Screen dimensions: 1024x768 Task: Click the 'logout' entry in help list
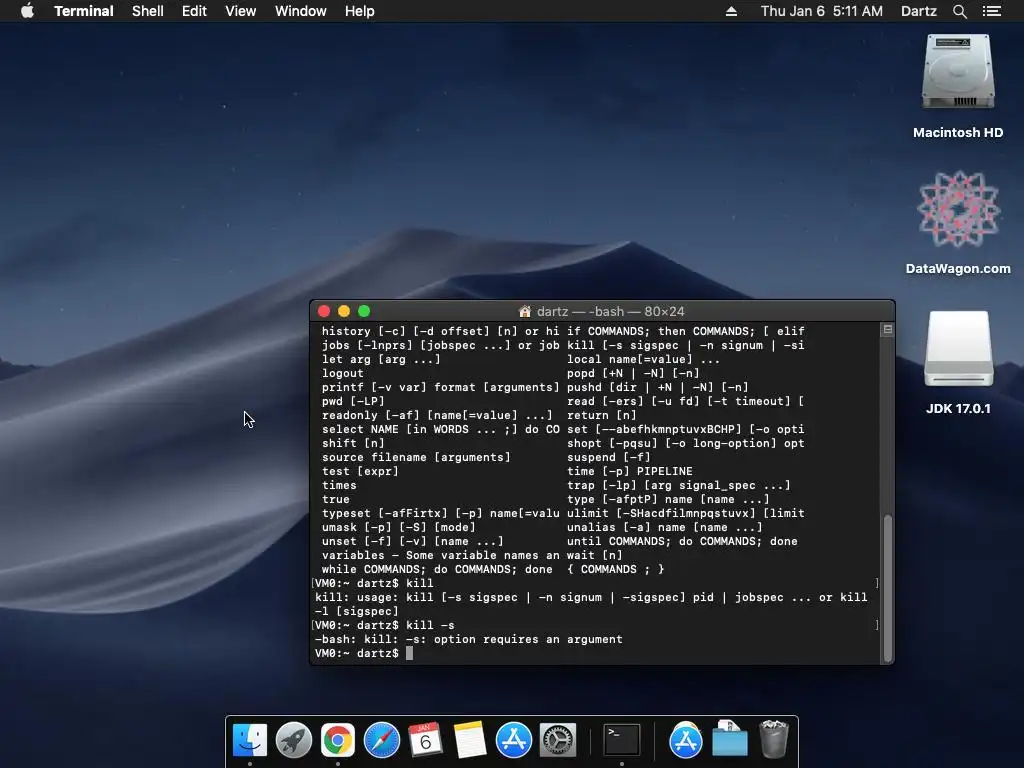pos(342,373)
